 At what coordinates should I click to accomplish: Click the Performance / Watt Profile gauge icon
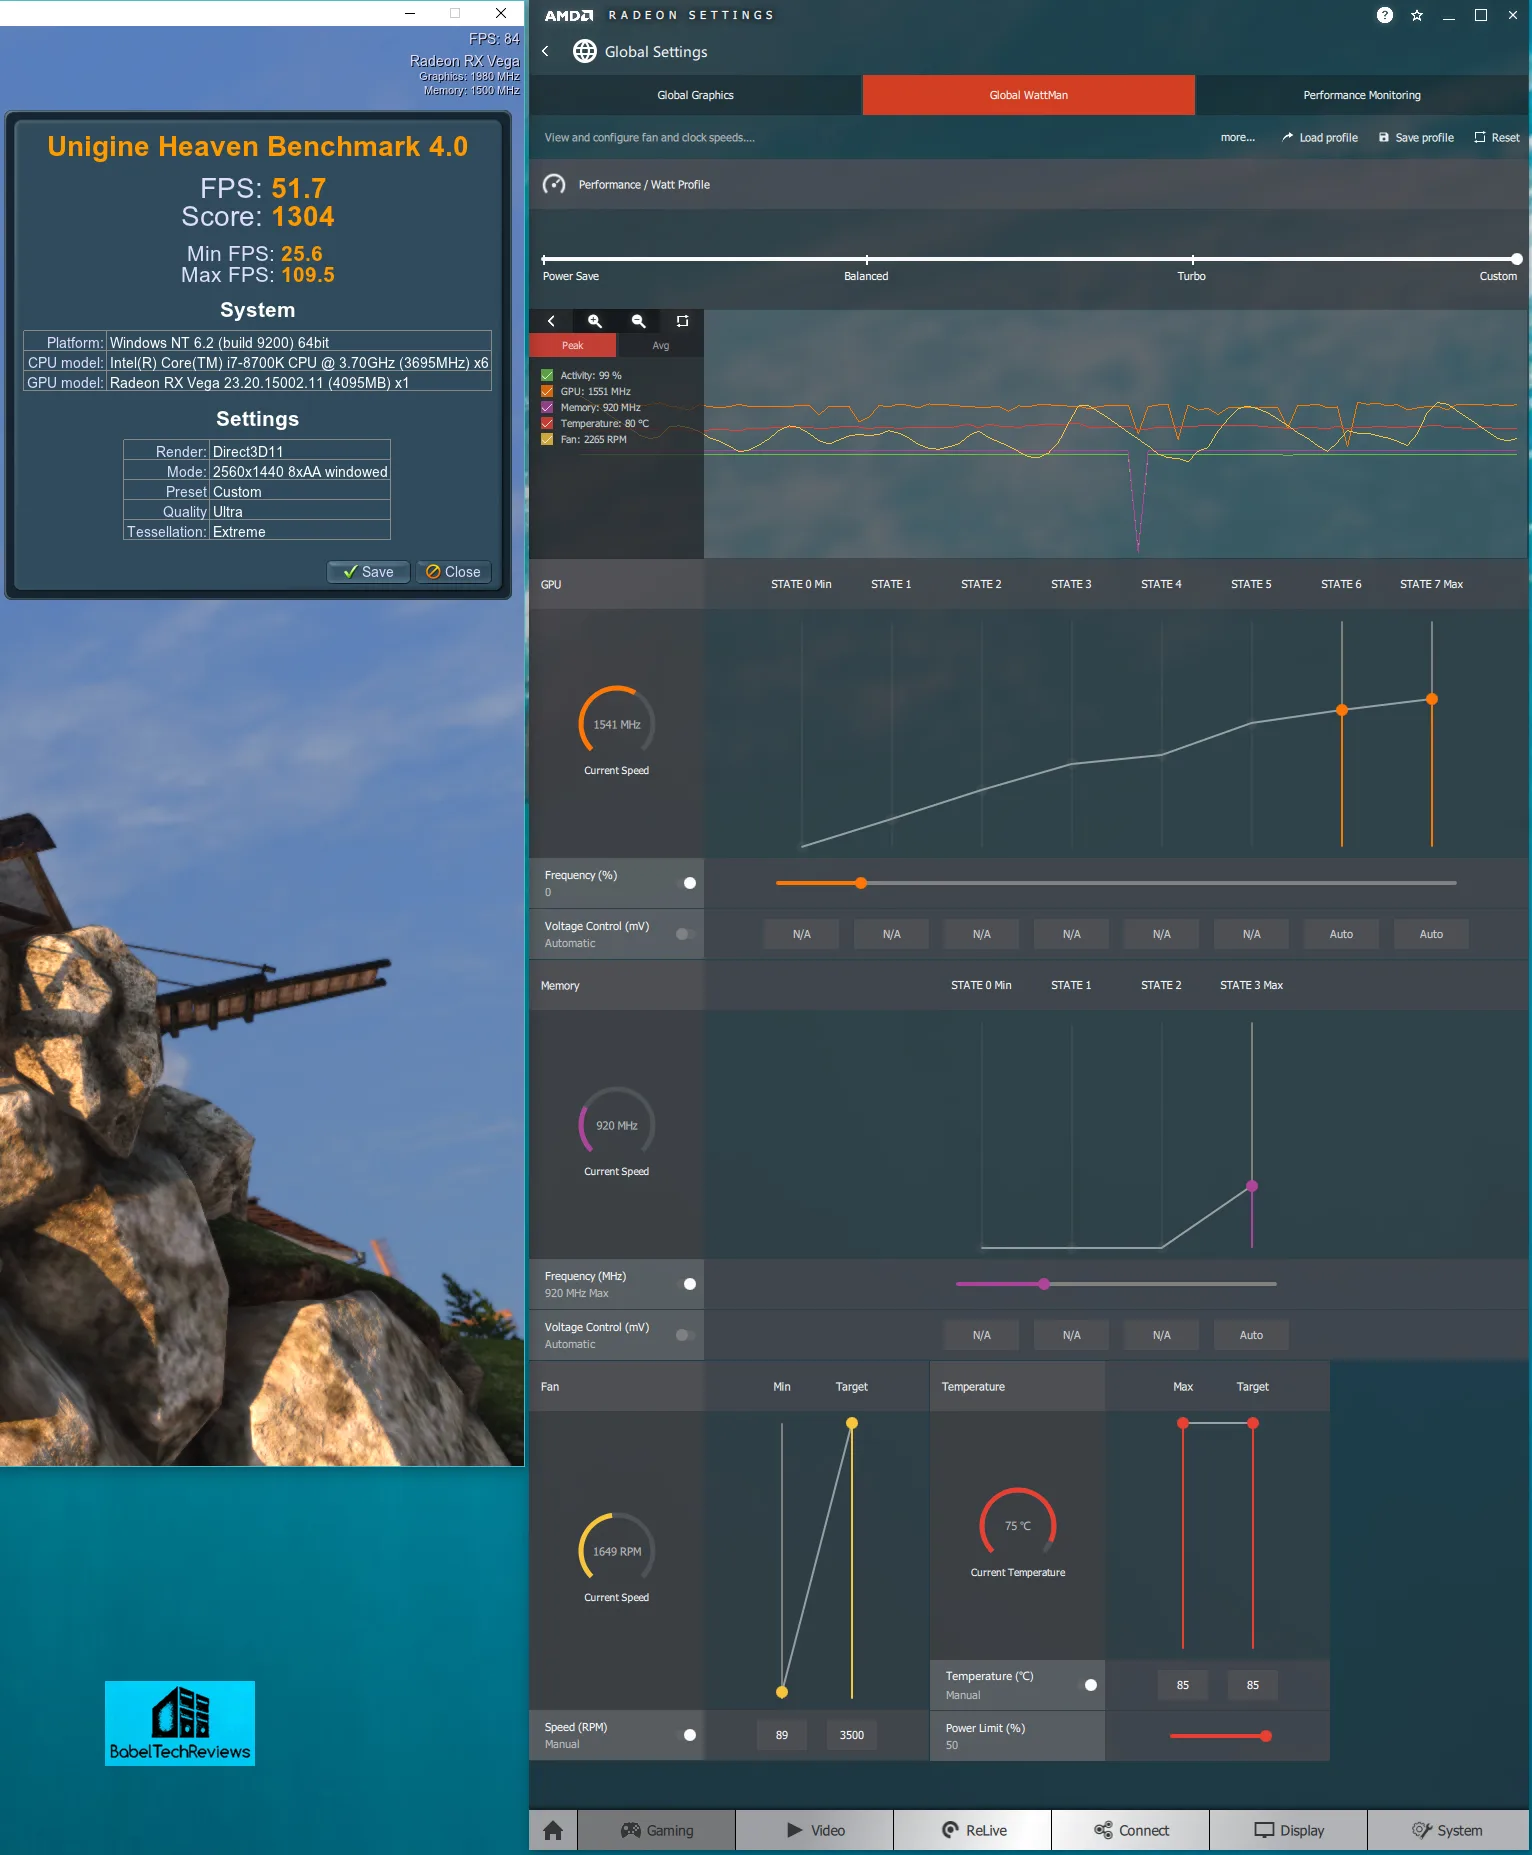pos(554,184)
